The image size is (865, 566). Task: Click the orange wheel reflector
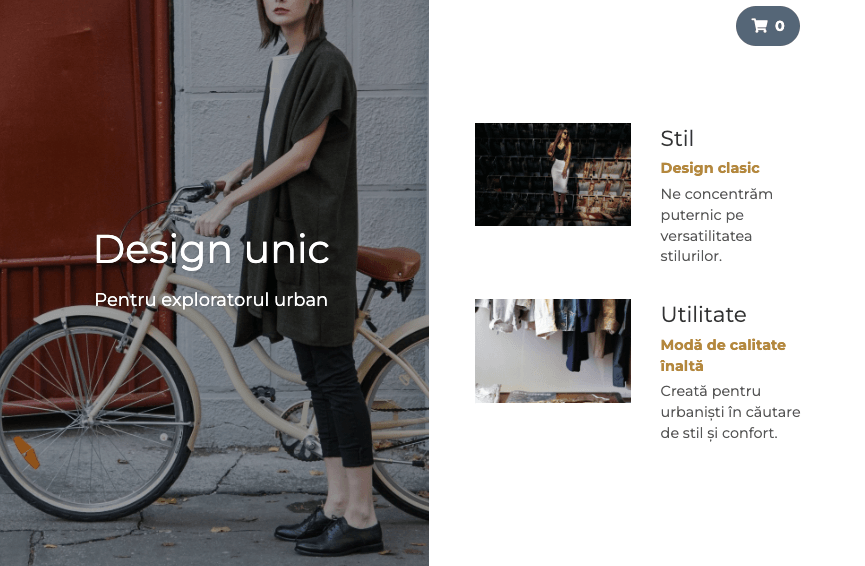(26, 452)
